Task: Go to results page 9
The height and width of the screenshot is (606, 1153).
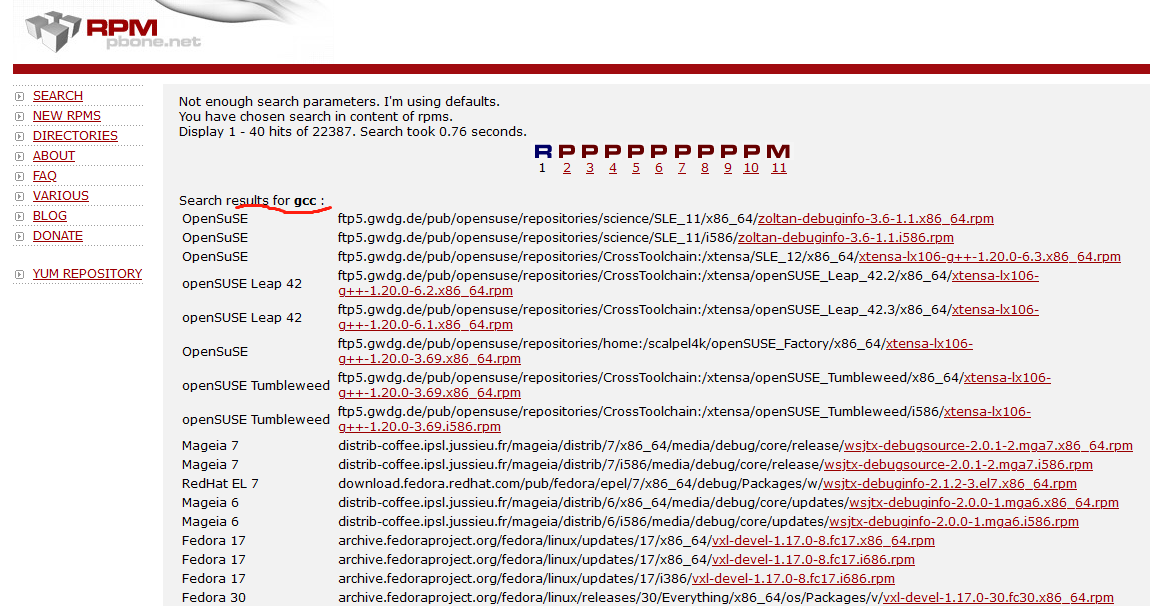Action: pos(727,168)
